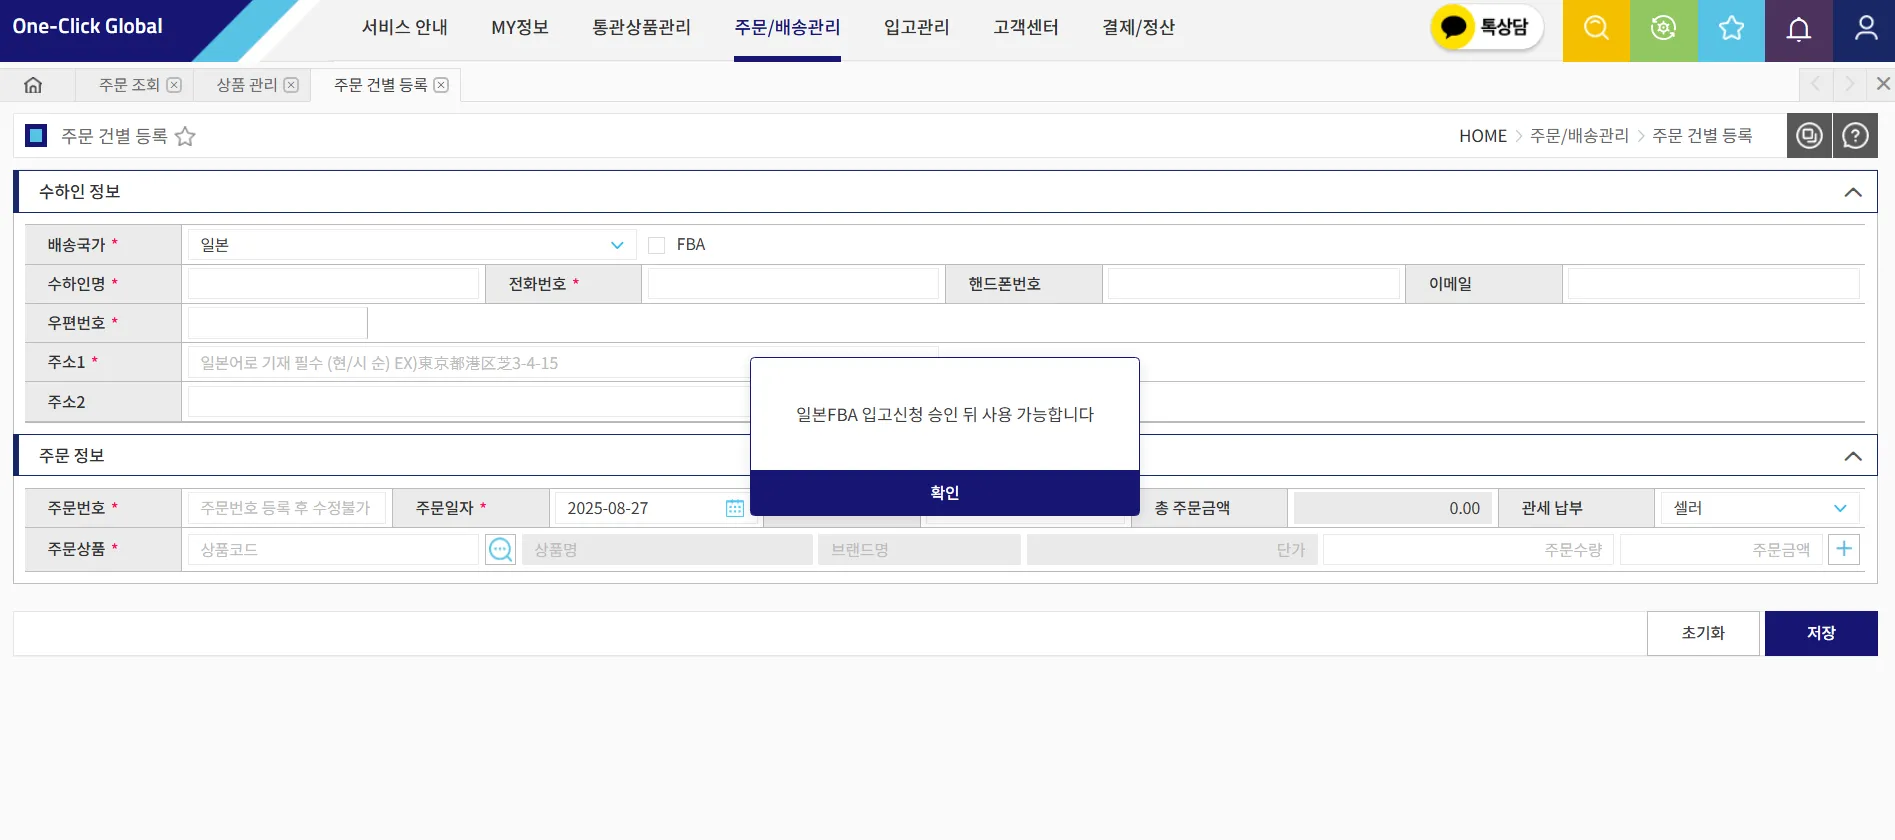Image resolution: width=1895 pixels, height=840 pixels.
Task: Focus the 주문금액 input field
Action: click(1721, 549)
